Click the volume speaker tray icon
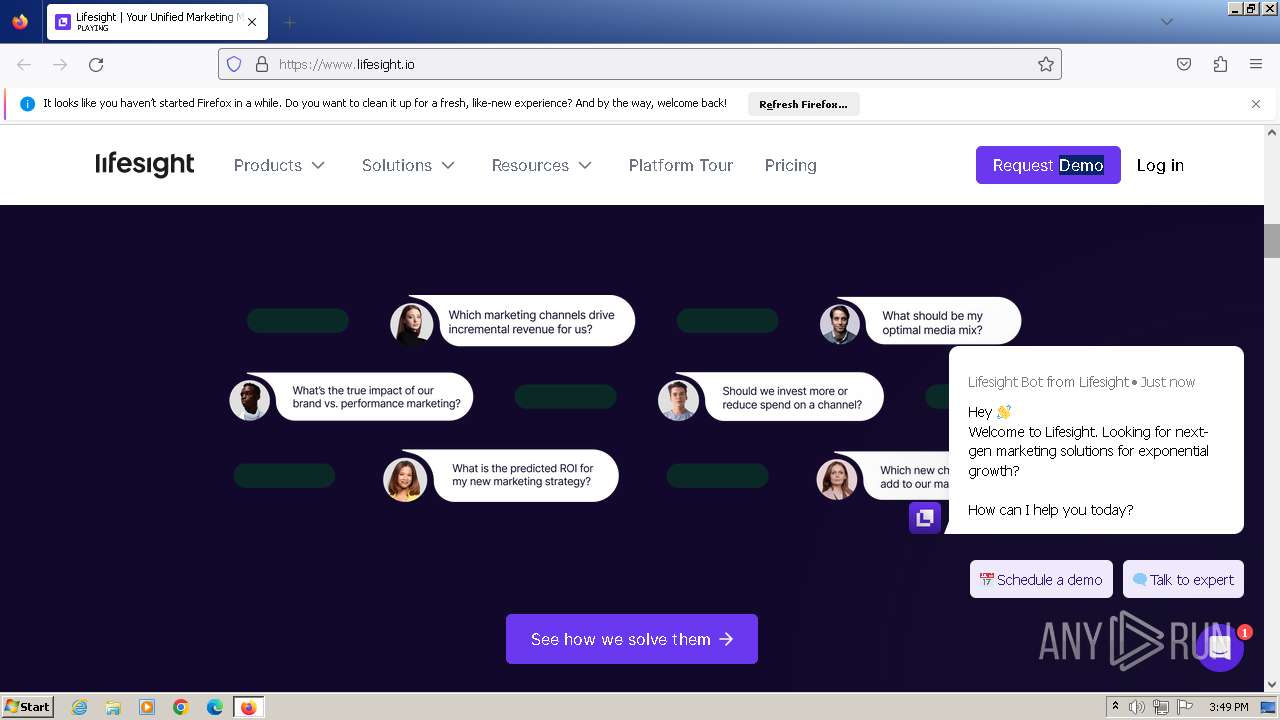The image size is (1280, 720). click(x=1138, y=707)
